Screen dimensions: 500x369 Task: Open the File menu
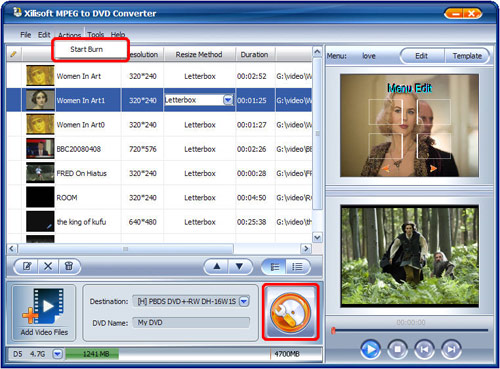tap(25, 35)
